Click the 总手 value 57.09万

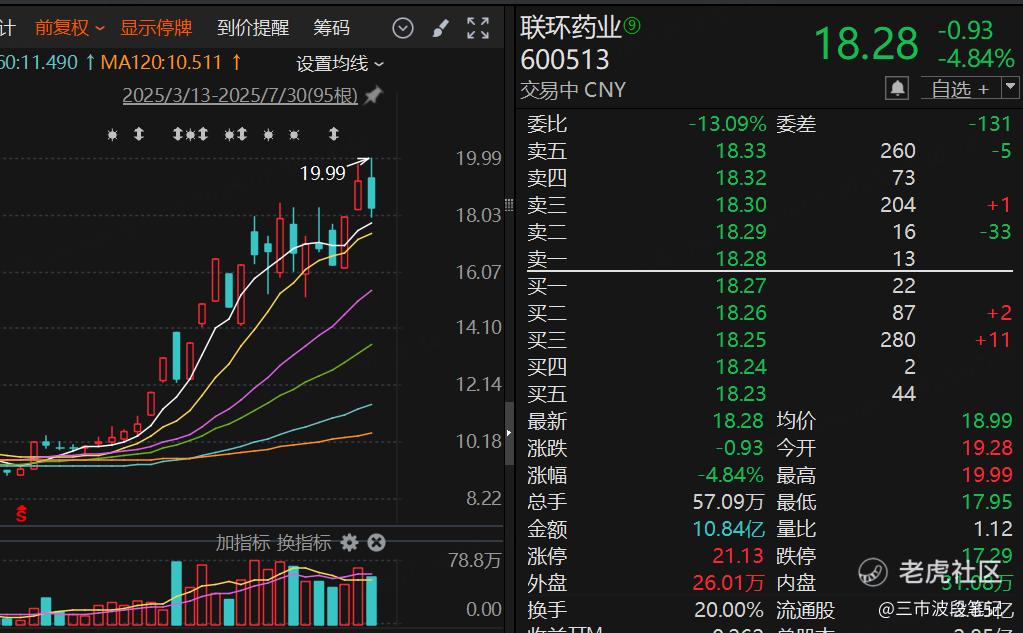point(728,502)
